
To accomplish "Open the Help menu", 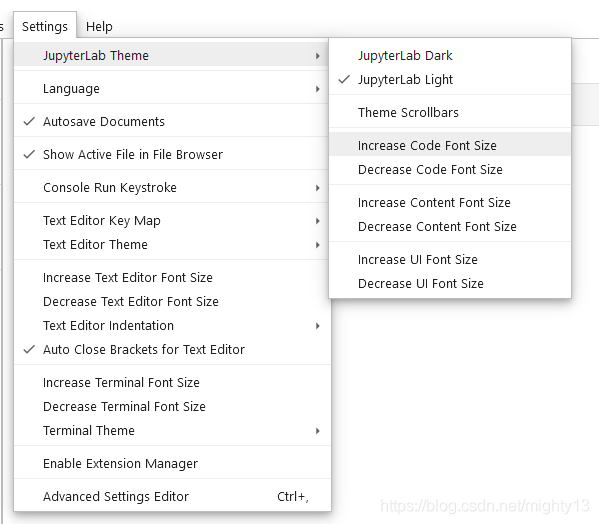I will 99,26.
